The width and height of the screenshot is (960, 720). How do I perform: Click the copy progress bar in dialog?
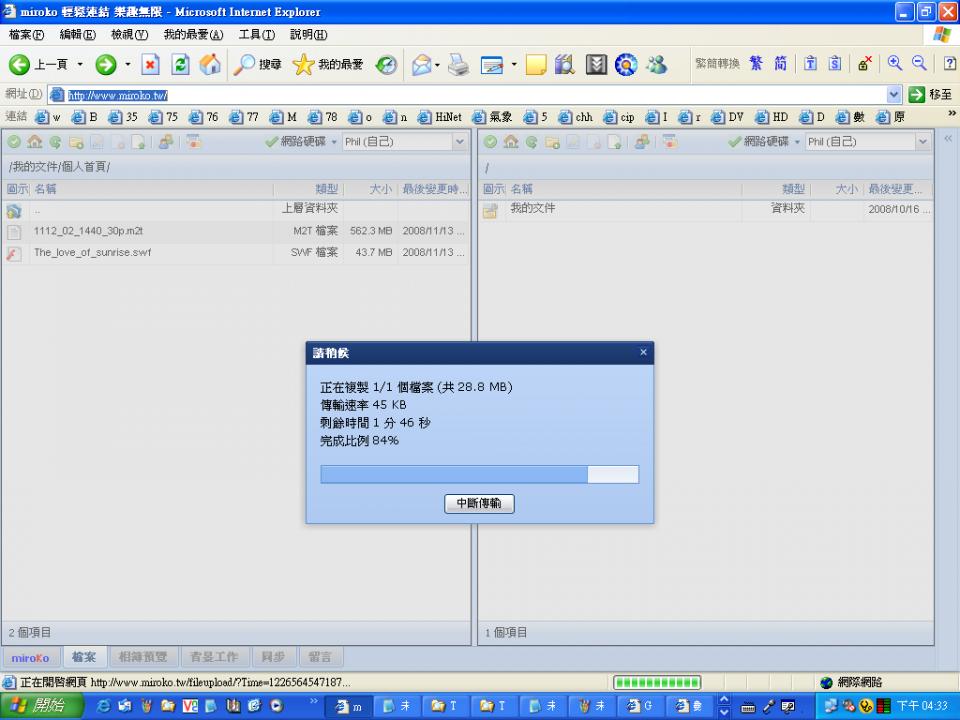(479, 474)
